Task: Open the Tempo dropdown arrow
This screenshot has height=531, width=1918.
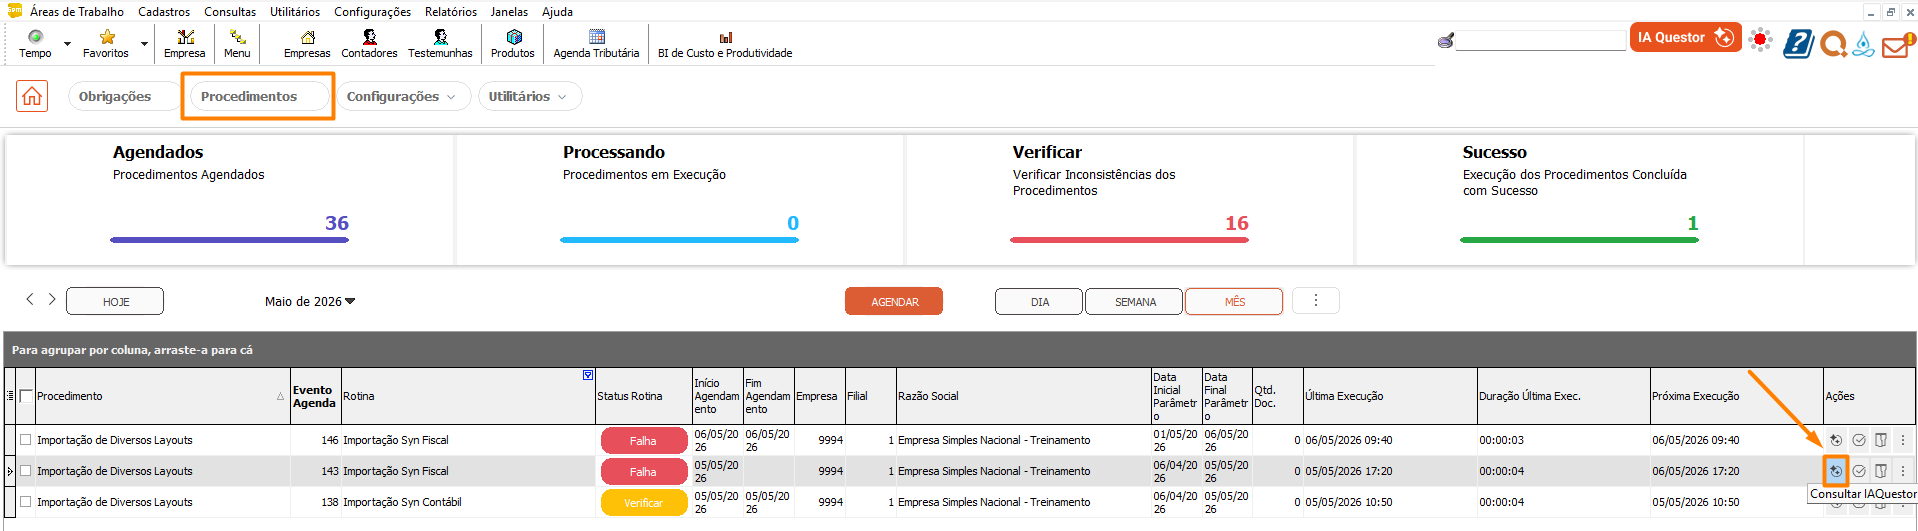Action: click(67, 44)
